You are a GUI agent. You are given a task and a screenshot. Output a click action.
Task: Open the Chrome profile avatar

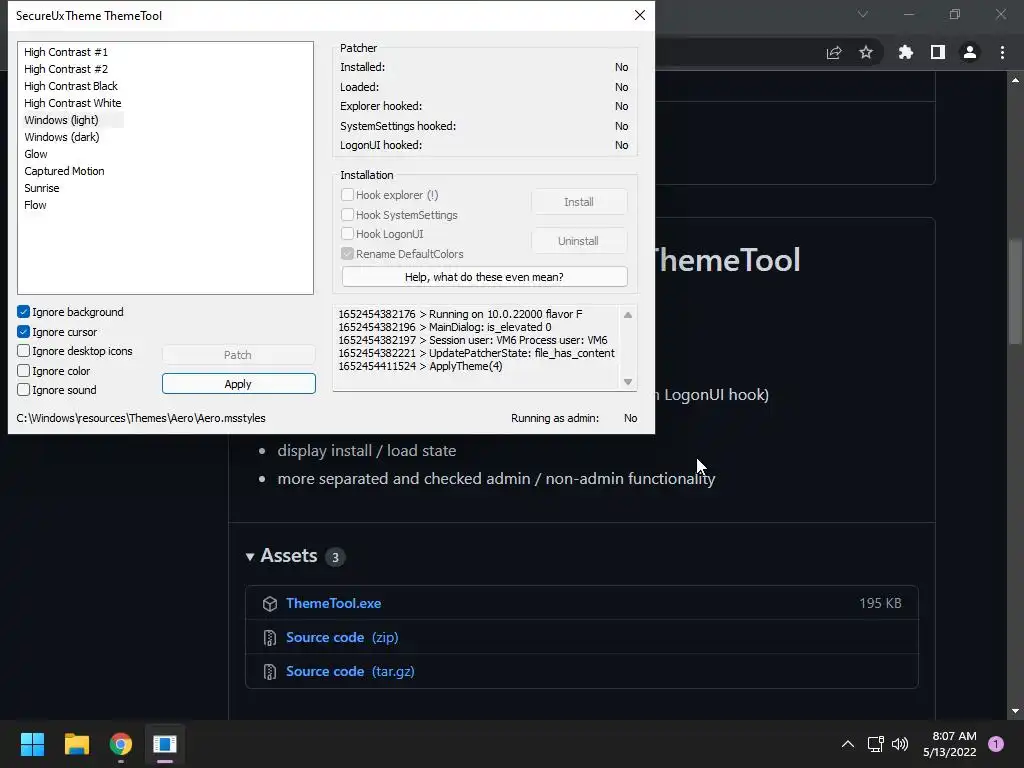coord(970,52)
